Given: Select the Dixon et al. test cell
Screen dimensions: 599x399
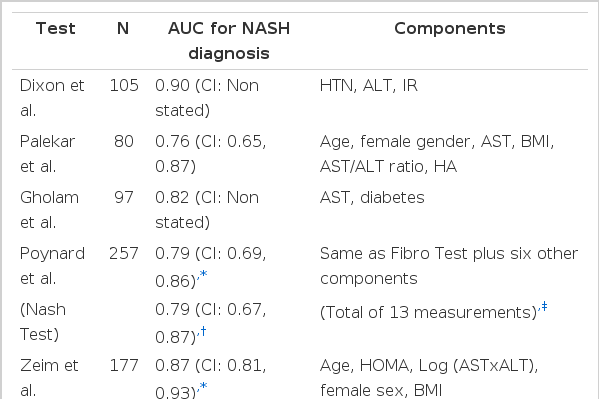Looking at the screenshot, I should tap(52, 98).
